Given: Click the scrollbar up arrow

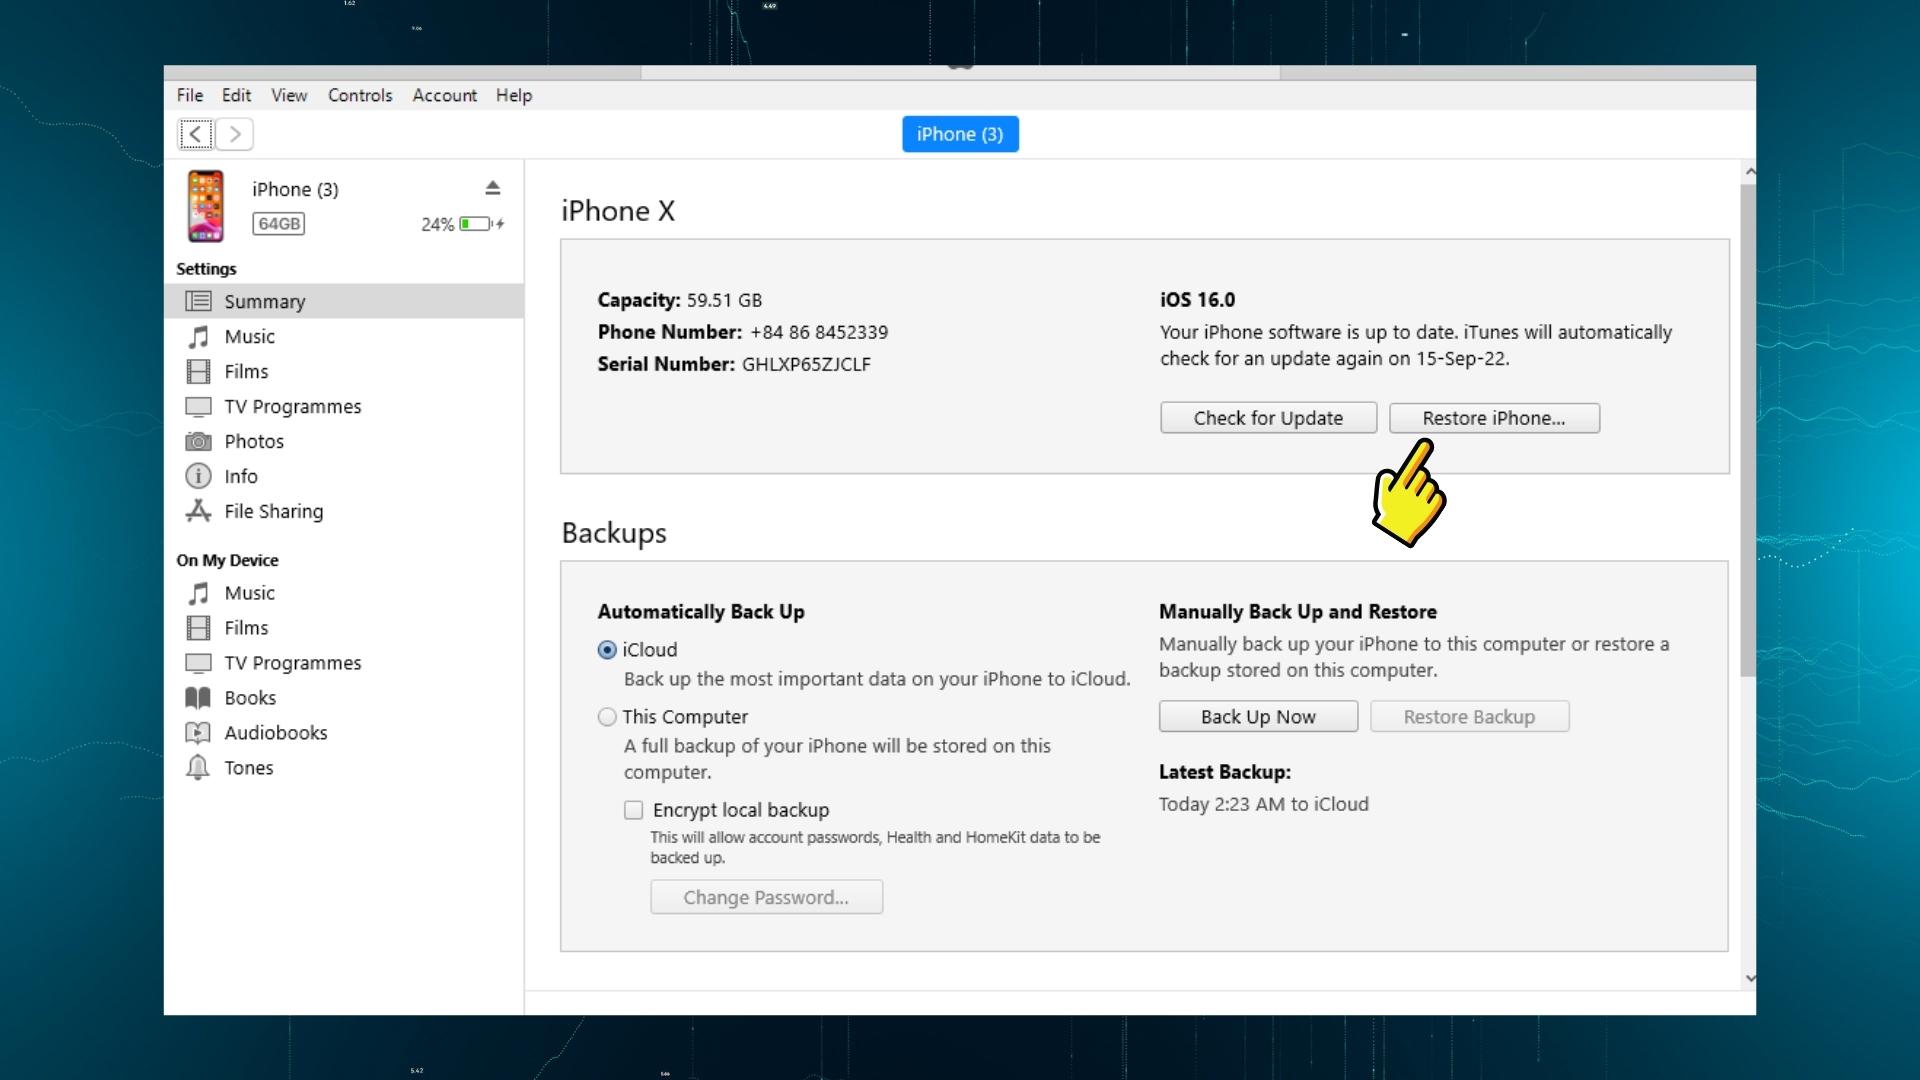Looking at the screenshot, I should coord(1749,172).
